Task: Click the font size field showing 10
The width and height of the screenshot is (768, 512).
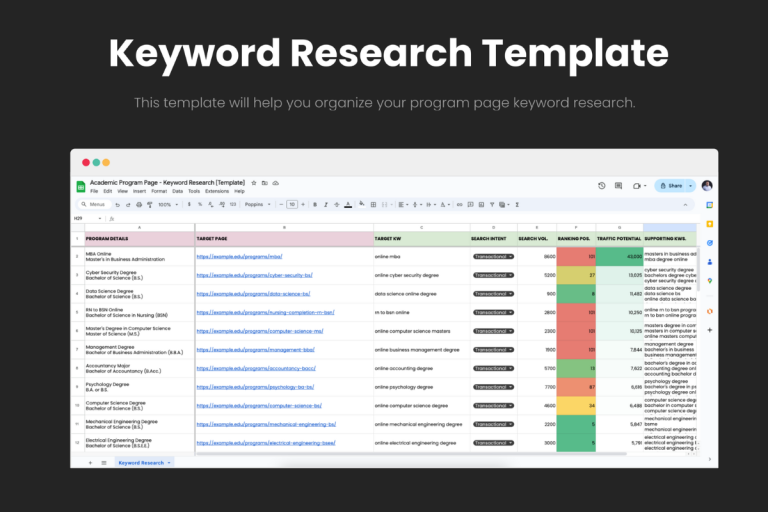Action: 292,205
